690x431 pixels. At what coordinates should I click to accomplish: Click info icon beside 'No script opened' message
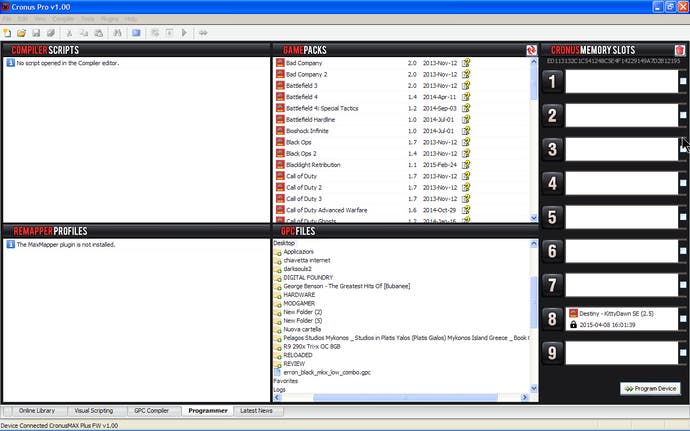coord(11,63)
